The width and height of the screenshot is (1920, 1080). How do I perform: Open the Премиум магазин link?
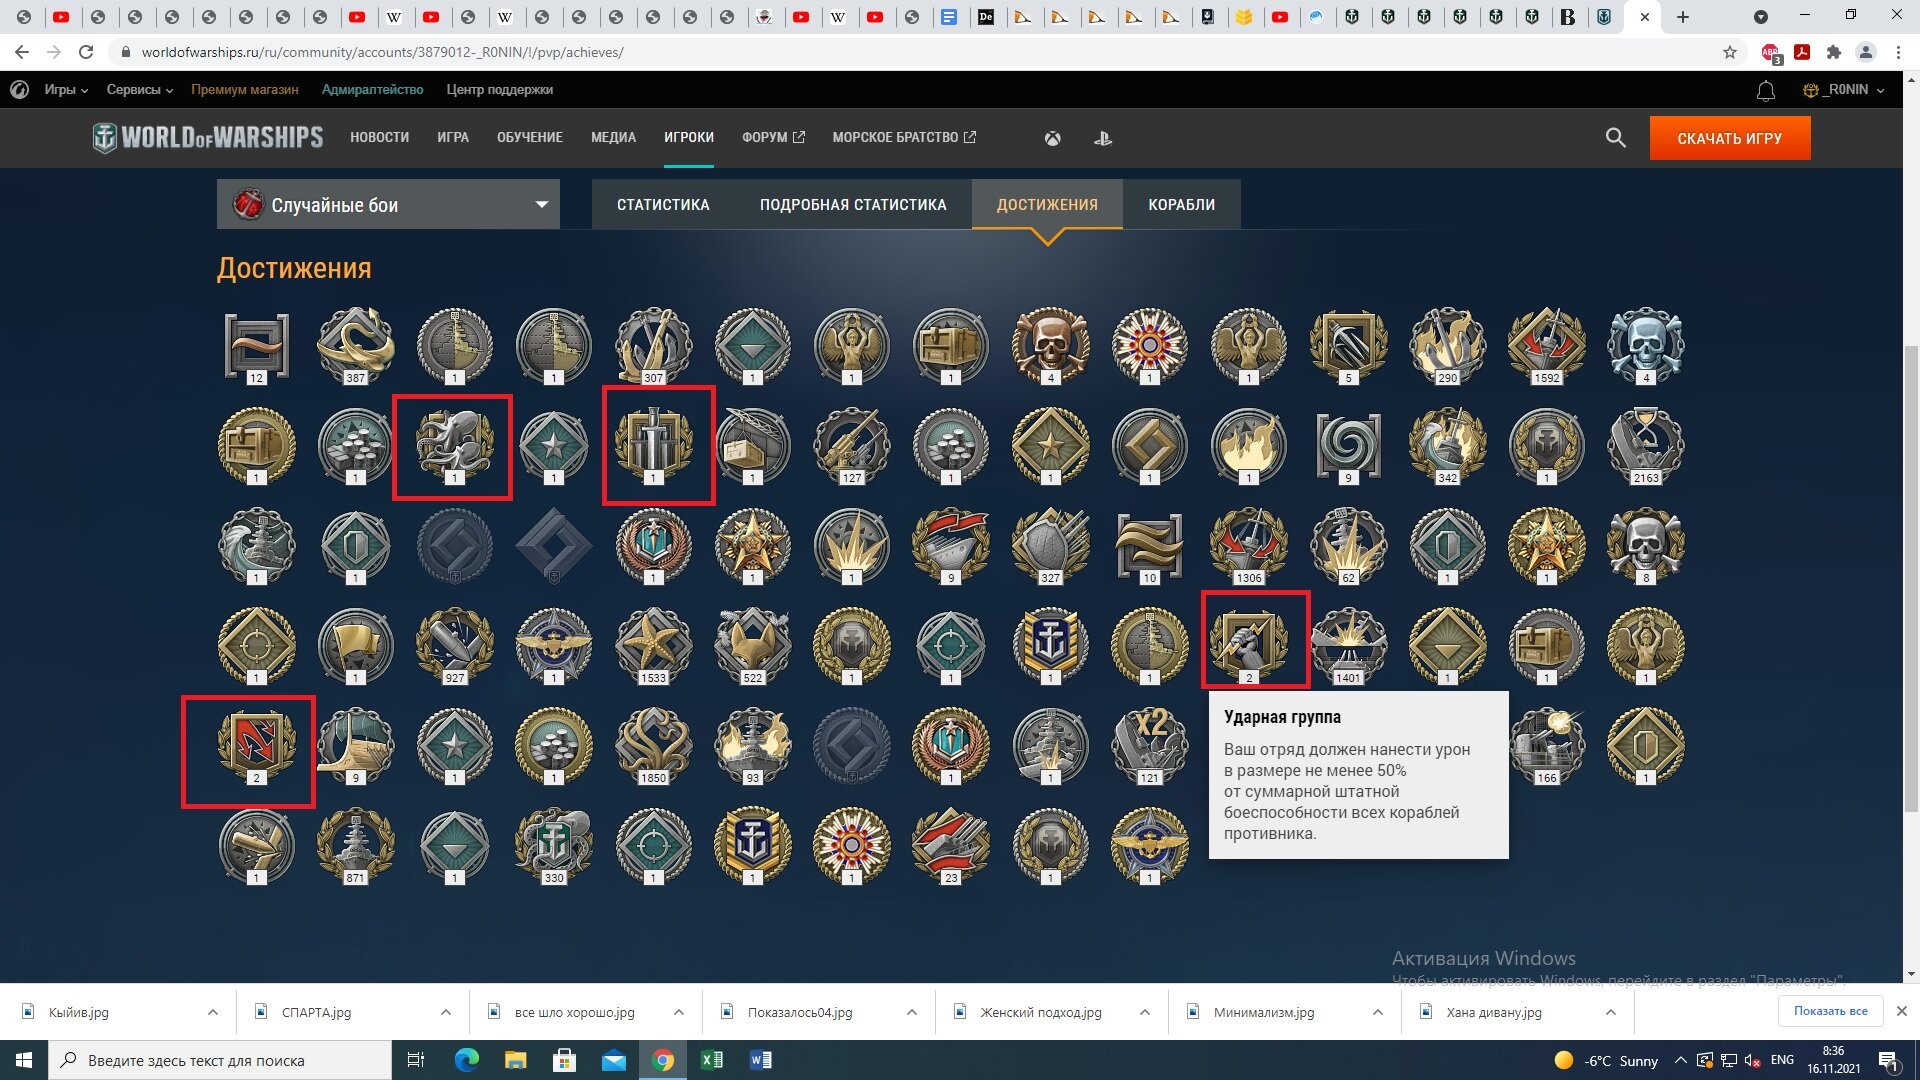(x=245, y=90)
